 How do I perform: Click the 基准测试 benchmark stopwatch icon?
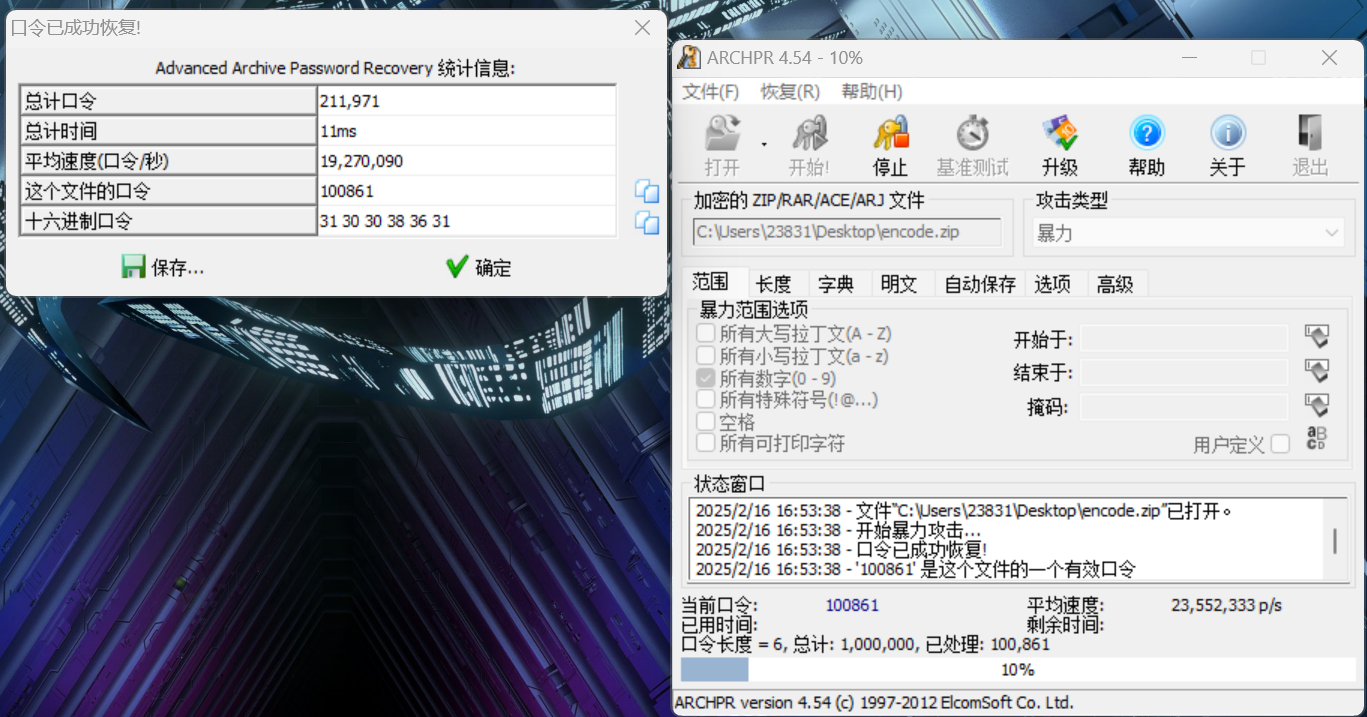(972, 133)
